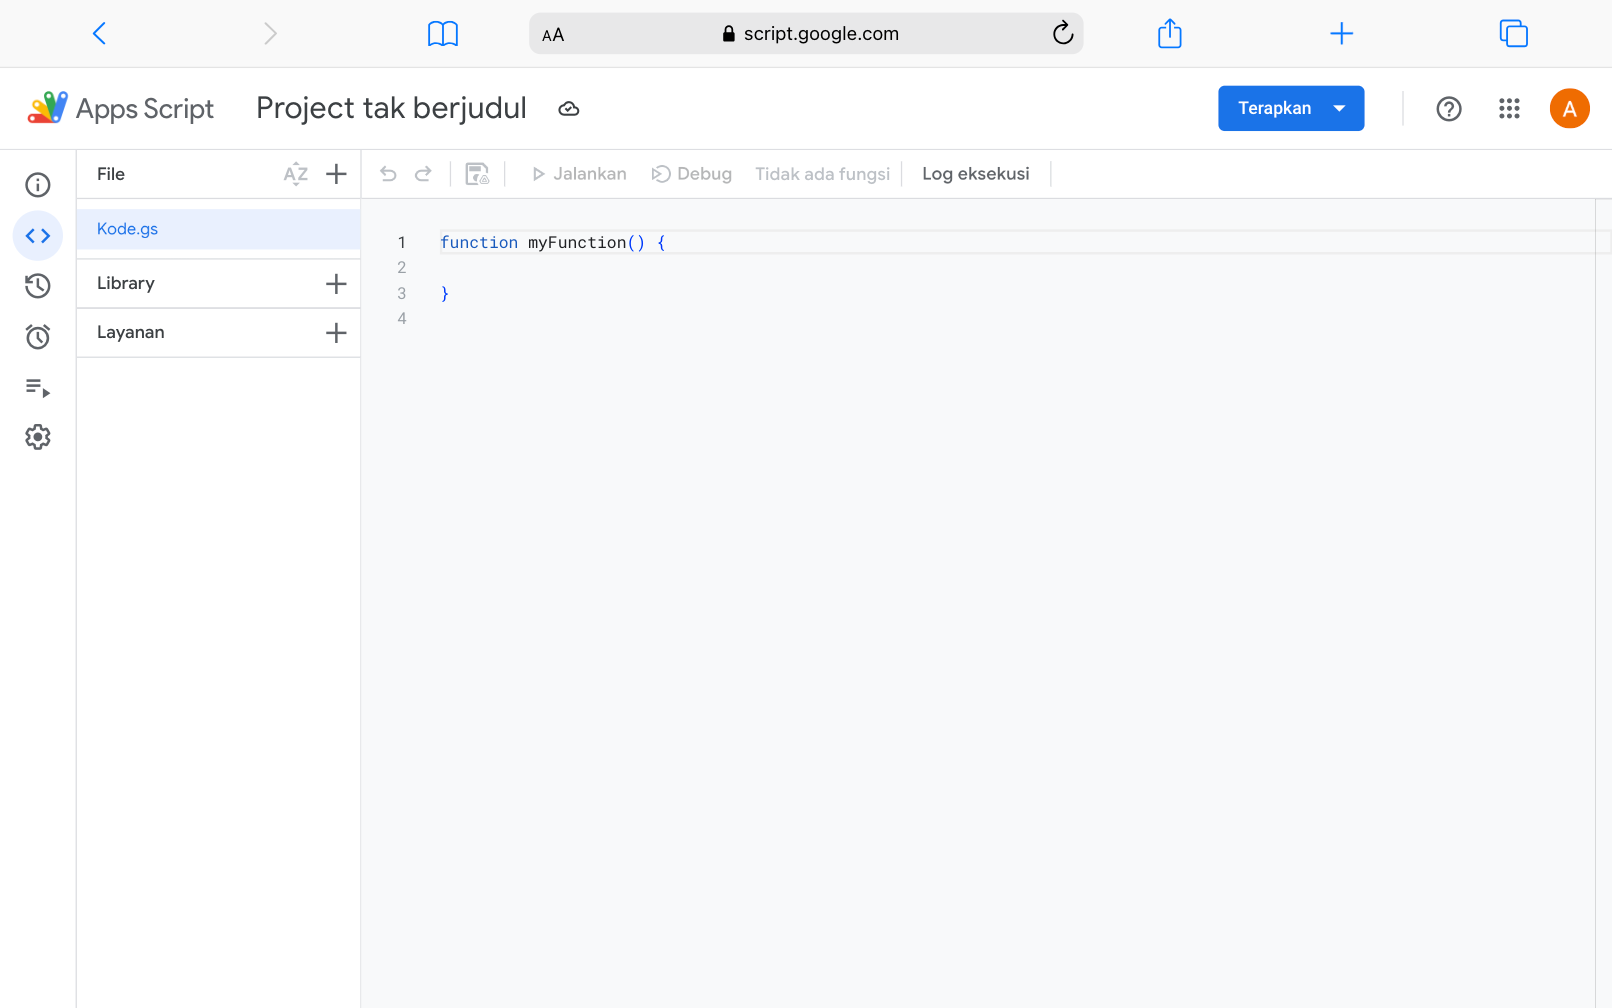
Task: Open Google apps grid launcher
Action: point(1509,108)
